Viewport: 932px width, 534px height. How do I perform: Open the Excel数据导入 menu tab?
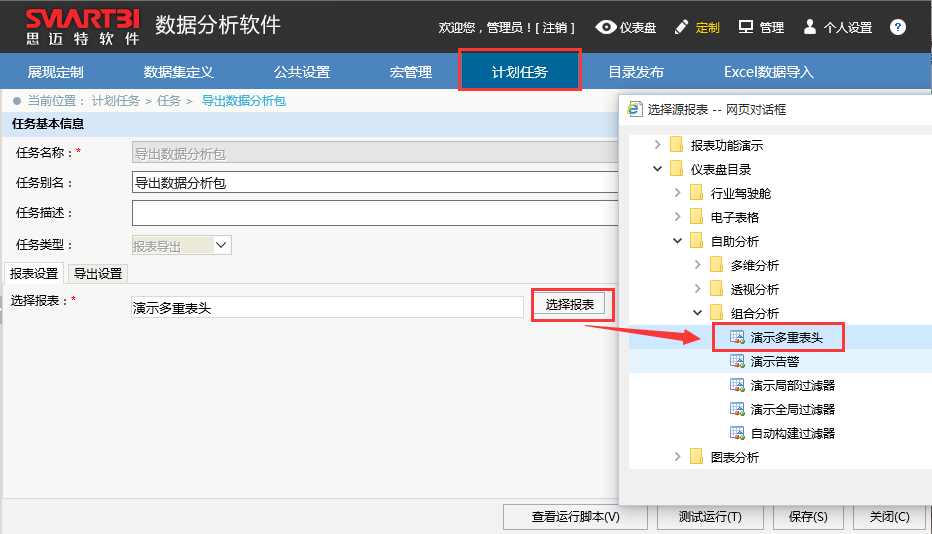(x=769, y=72)
